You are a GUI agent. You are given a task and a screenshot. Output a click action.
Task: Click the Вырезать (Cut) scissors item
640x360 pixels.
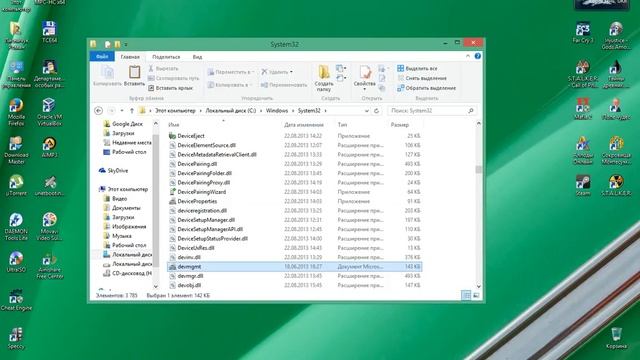[x=164, y=68]
